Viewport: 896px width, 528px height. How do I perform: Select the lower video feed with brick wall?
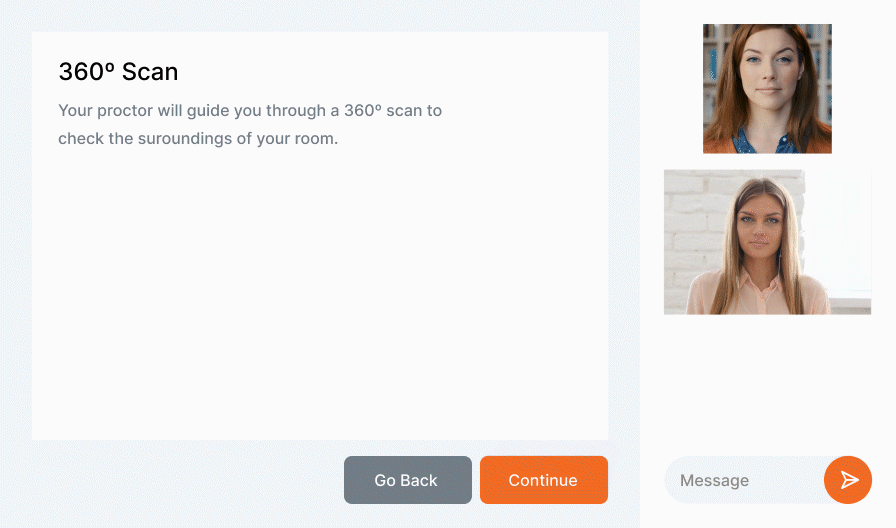click(x=767, y=242)
